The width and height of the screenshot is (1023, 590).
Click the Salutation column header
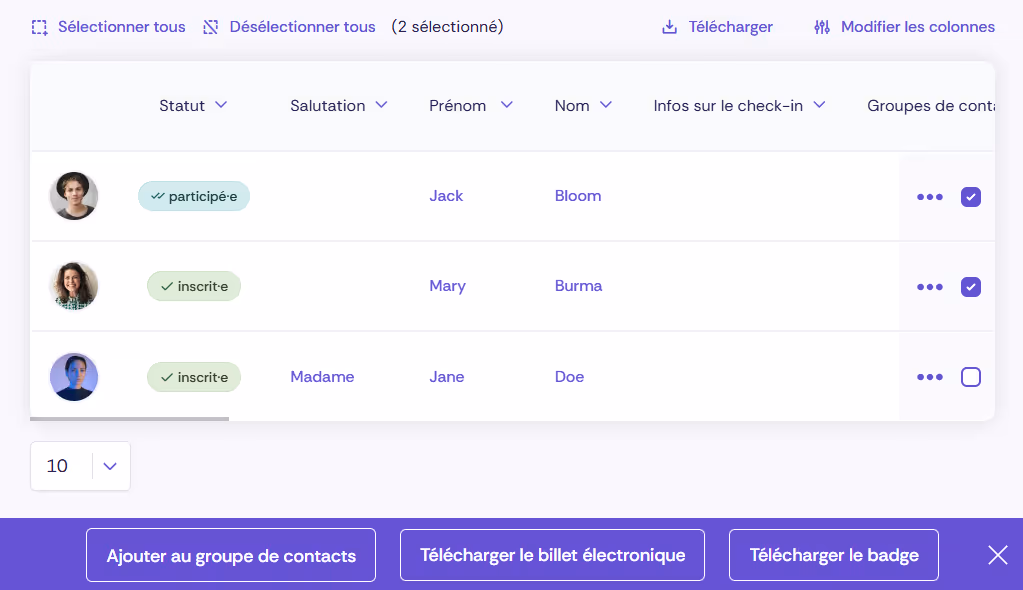(326, 105)
